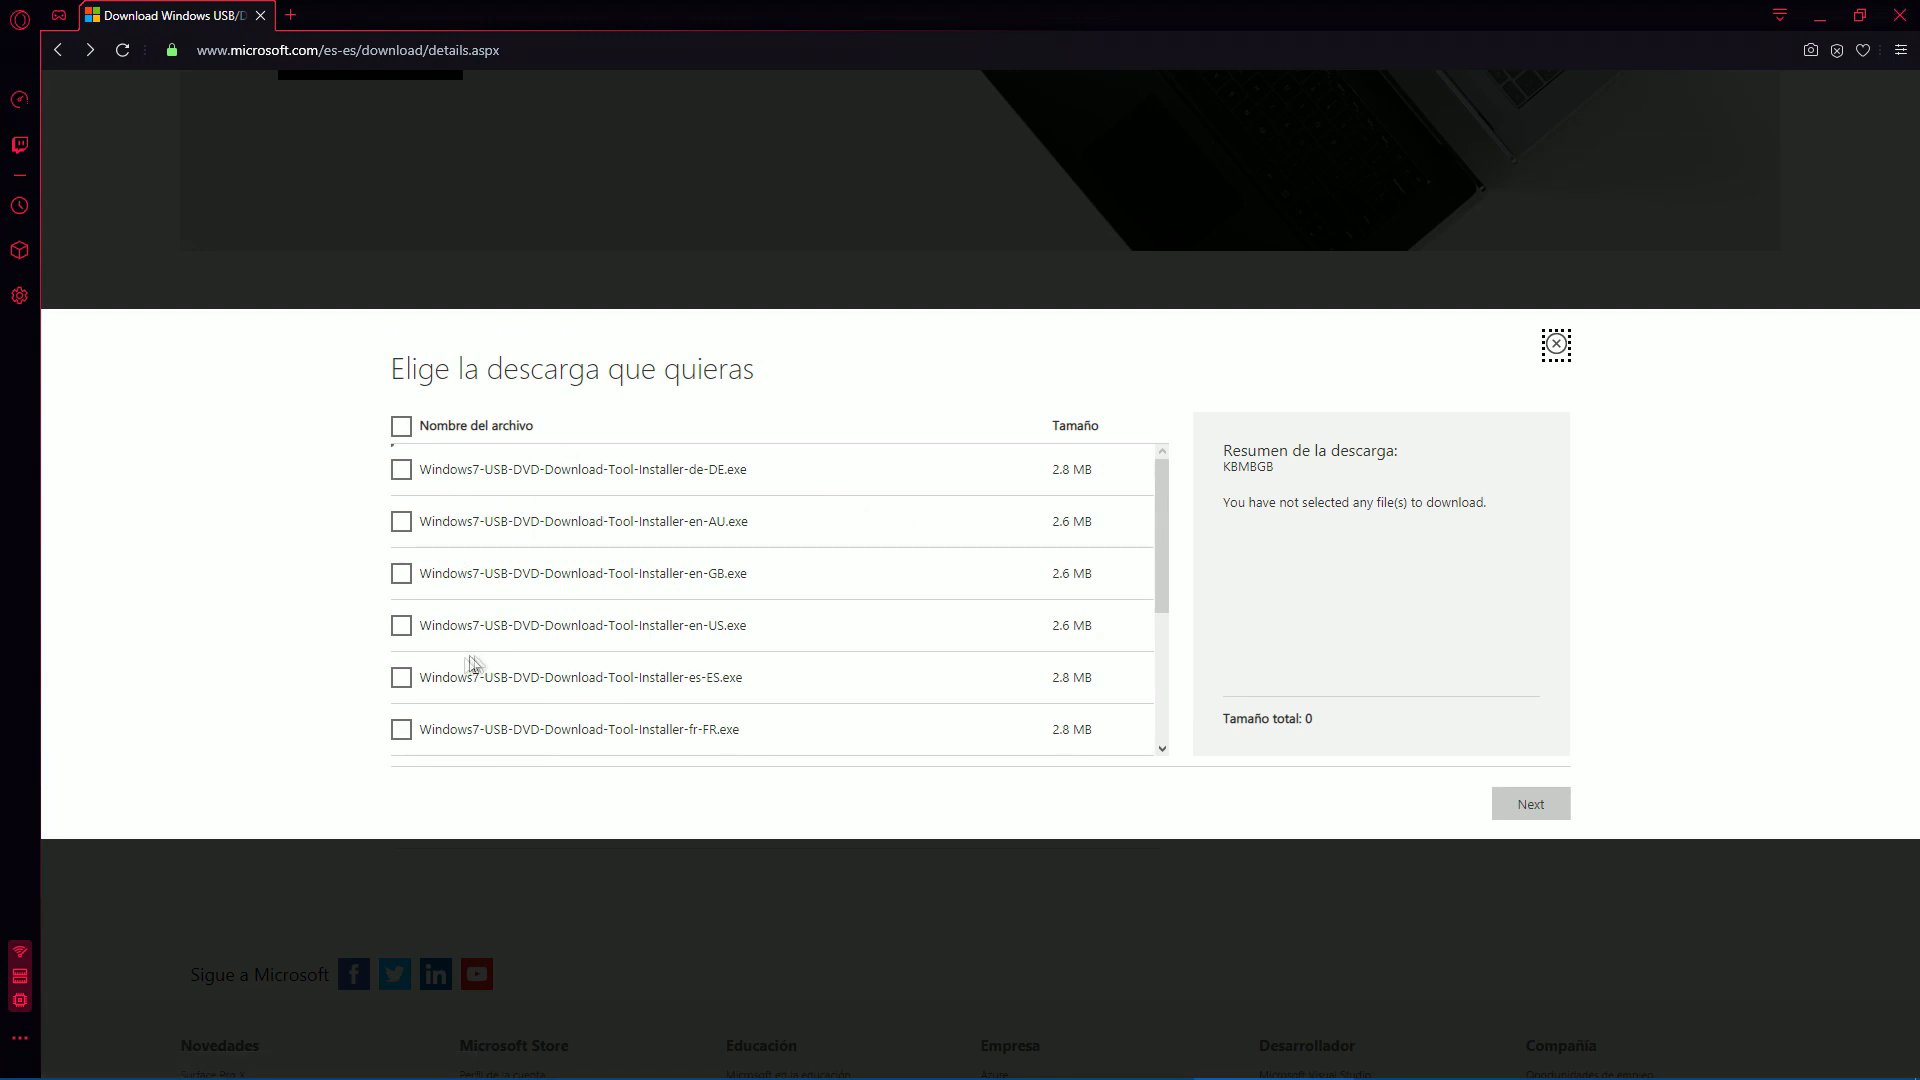1920x1080 pixels.
Task: Click the Next button
Action: pyautogui.click(x=1531, y=804)
